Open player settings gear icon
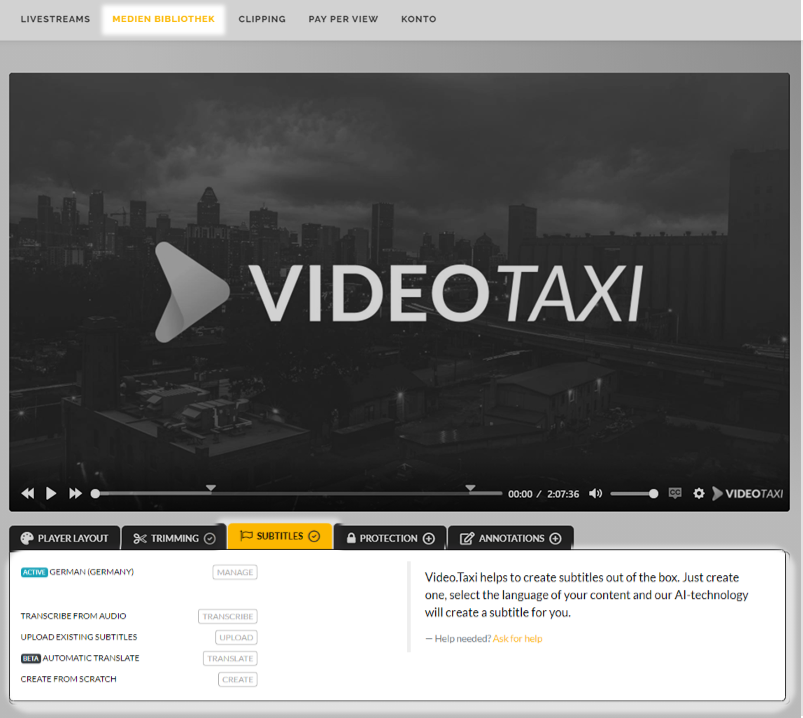This screenshot has height=718, width=803. click(x=699, y=493)
